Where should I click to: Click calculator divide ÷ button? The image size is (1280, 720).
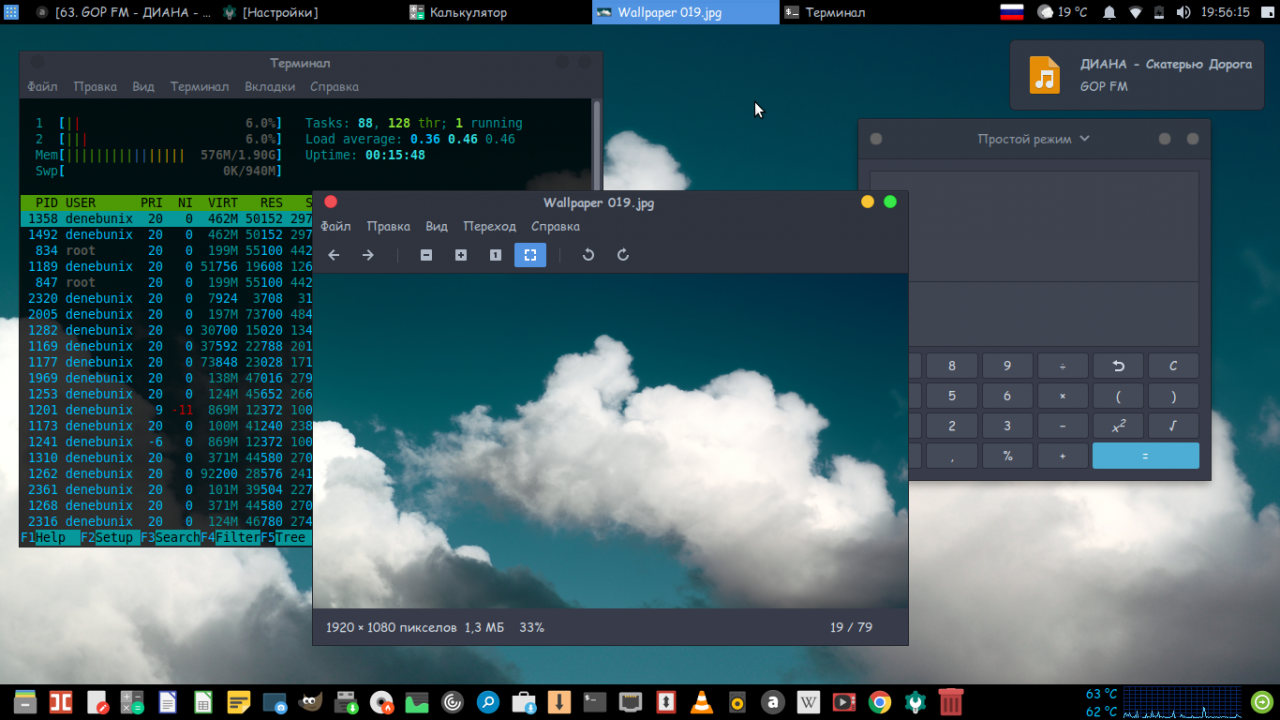[x=1062, y=366]
